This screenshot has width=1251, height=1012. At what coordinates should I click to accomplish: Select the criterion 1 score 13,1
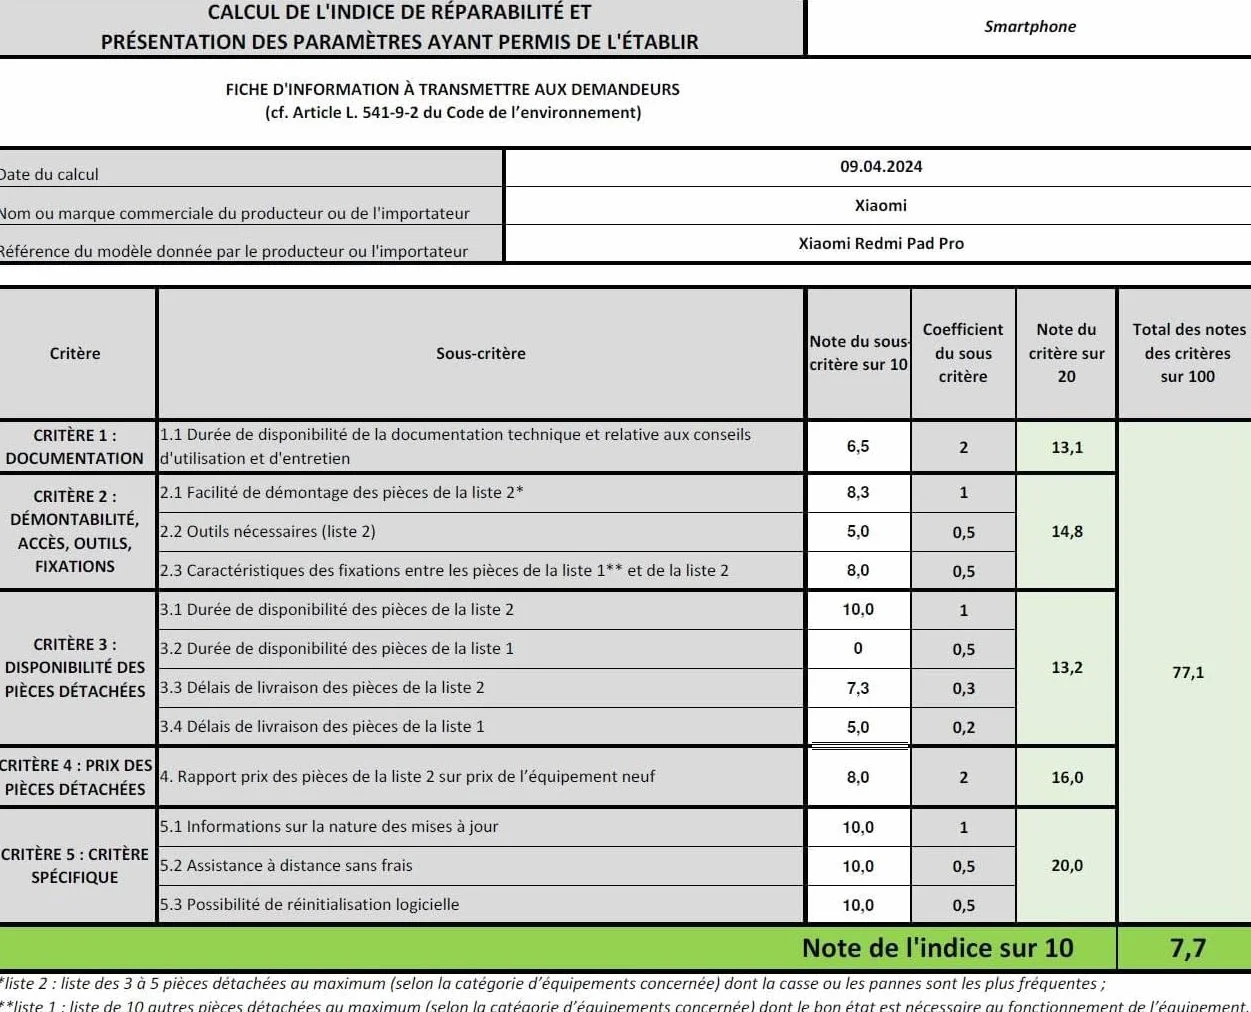coord(1066,447)
